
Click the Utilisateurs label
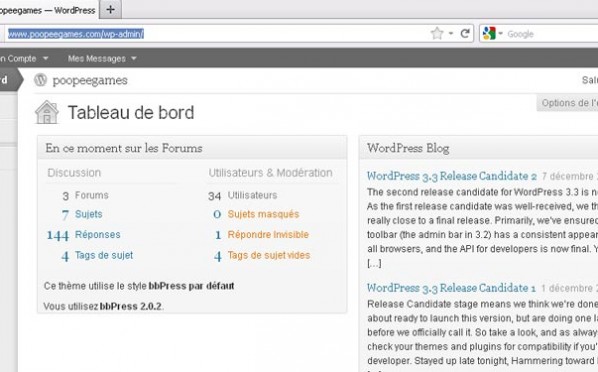252,195
